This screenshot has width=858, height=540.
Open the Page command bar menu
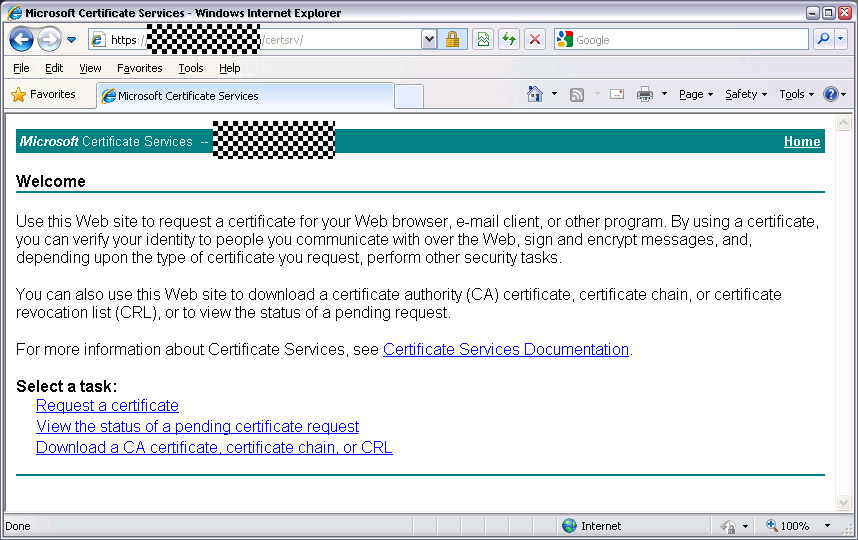(x=696, y=94)
